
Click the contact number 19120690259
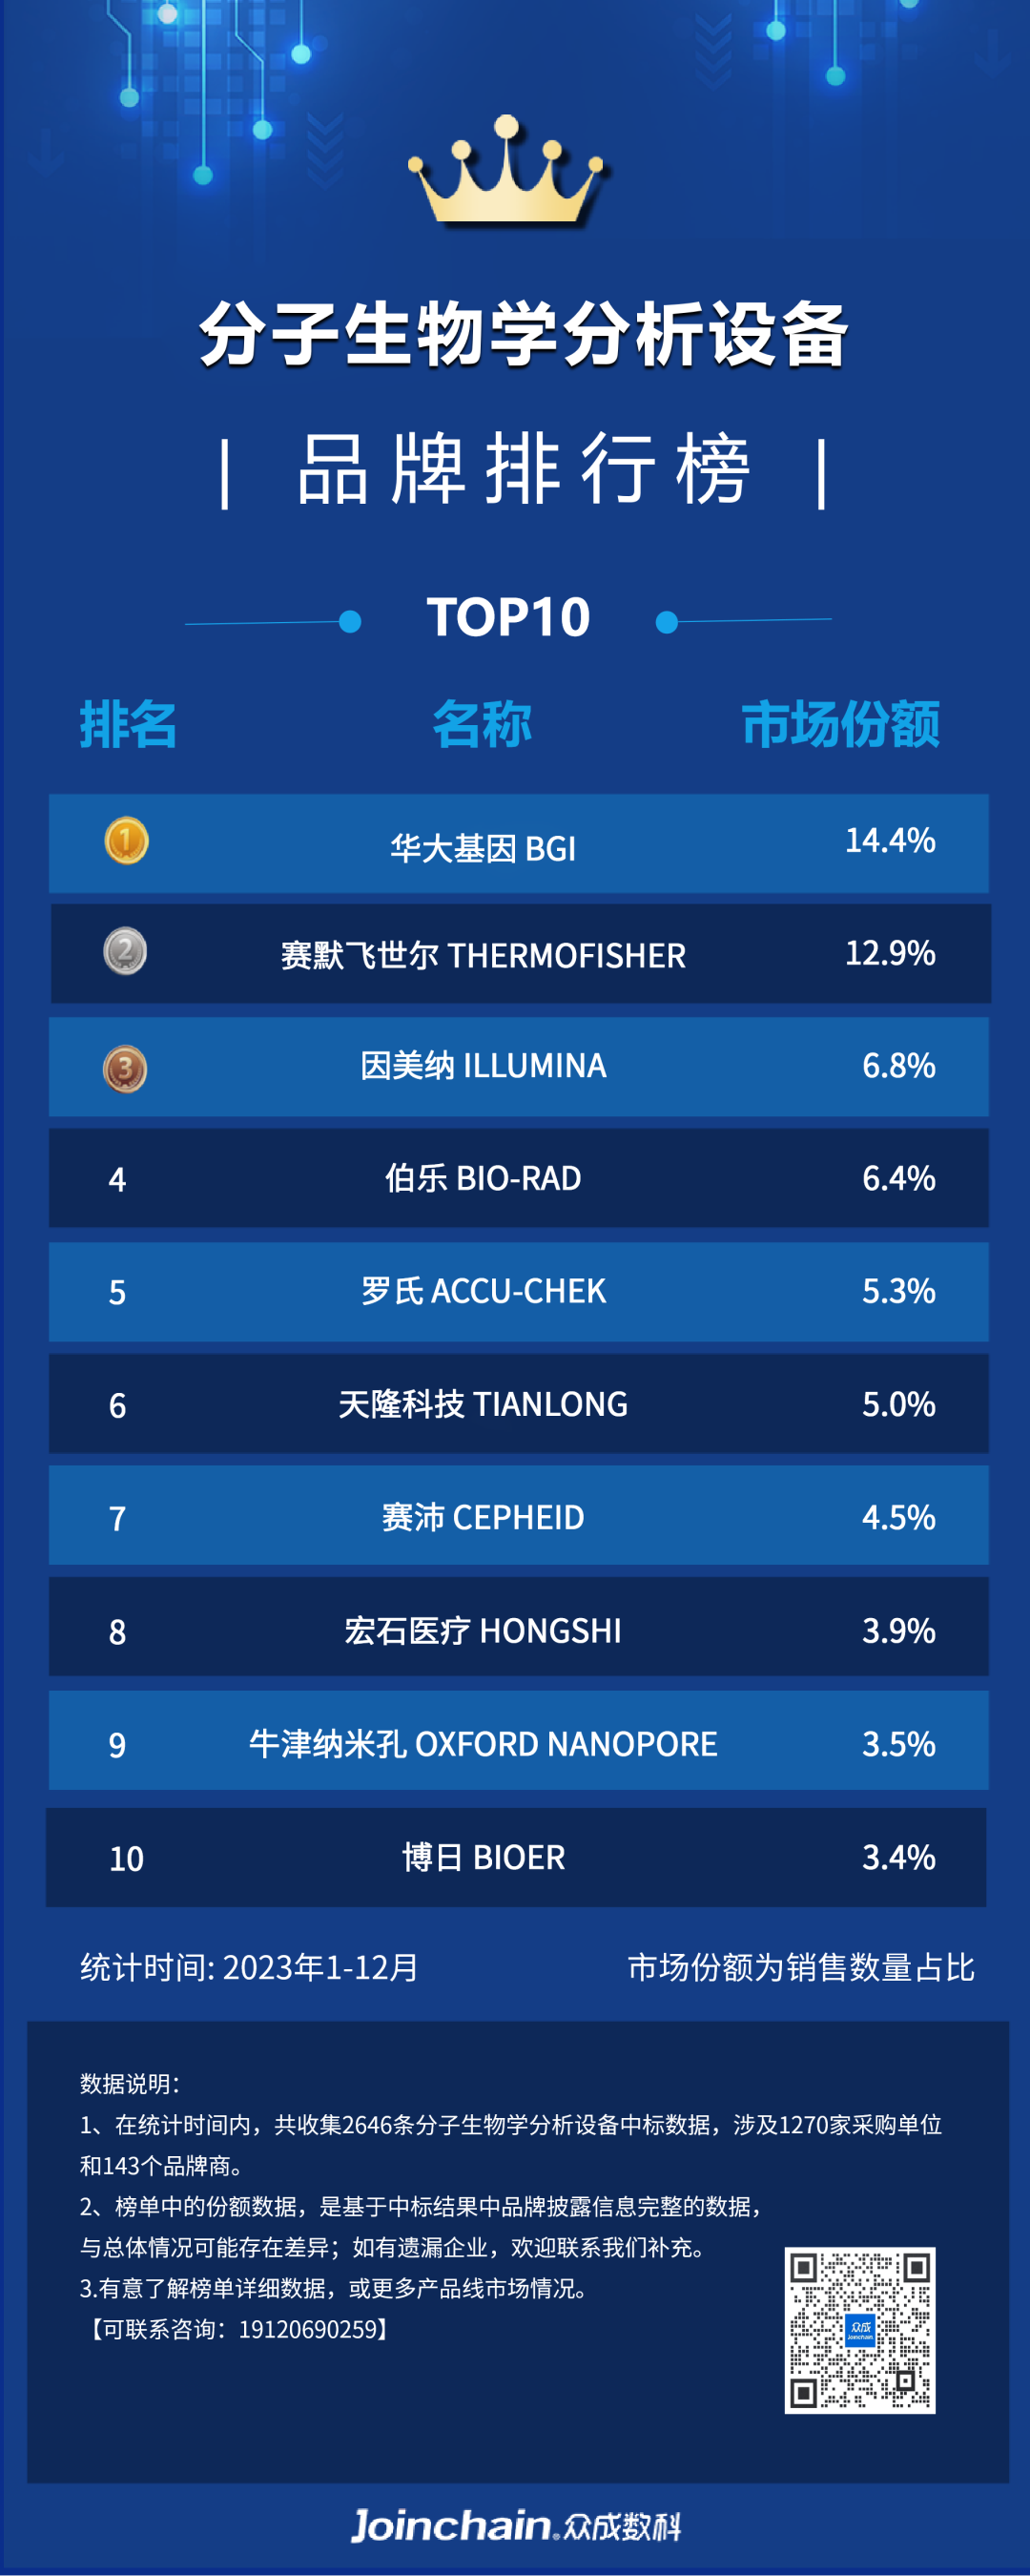coord(308,2330)
